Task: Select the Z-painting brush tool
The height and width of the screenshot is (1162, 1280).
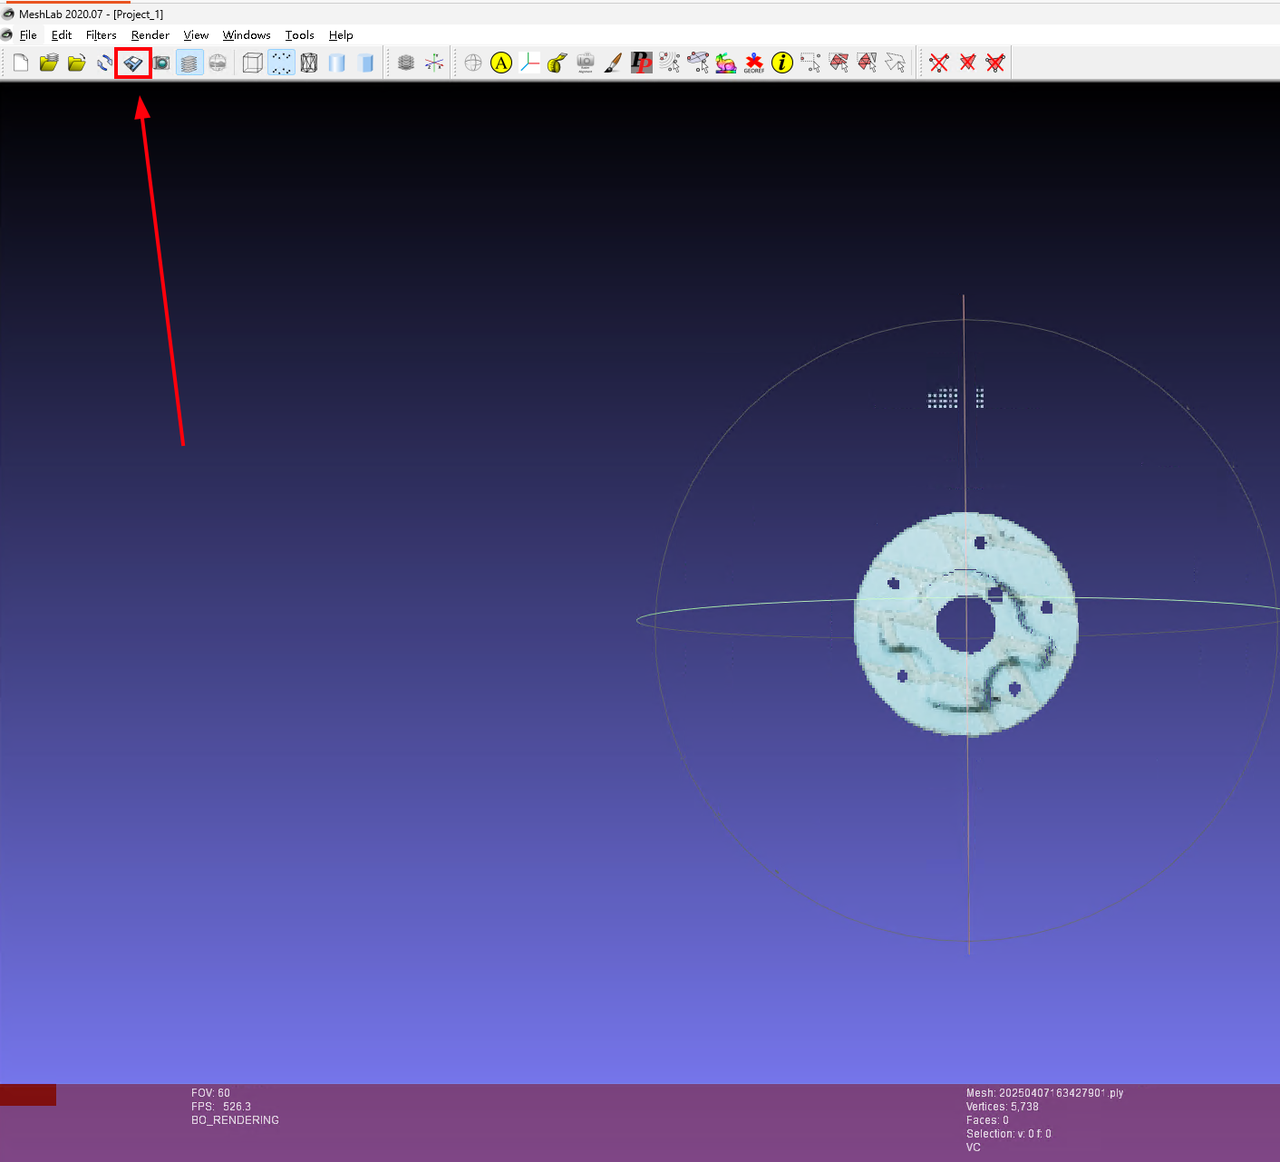Action: coord(613,63)
